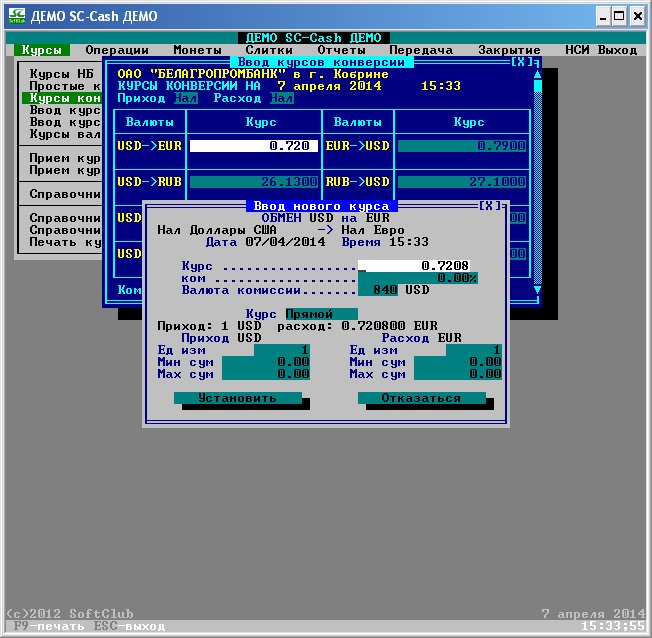
Task: Click Мах сум field under Расход EUR
Action: [x=458, y=374]
